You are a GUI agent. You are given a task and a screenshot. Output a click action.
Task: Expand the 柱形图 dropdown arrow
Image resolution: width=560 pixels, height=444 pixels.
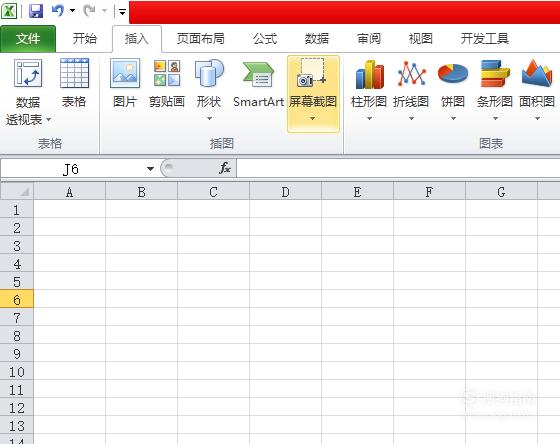[x=369, y=118]
